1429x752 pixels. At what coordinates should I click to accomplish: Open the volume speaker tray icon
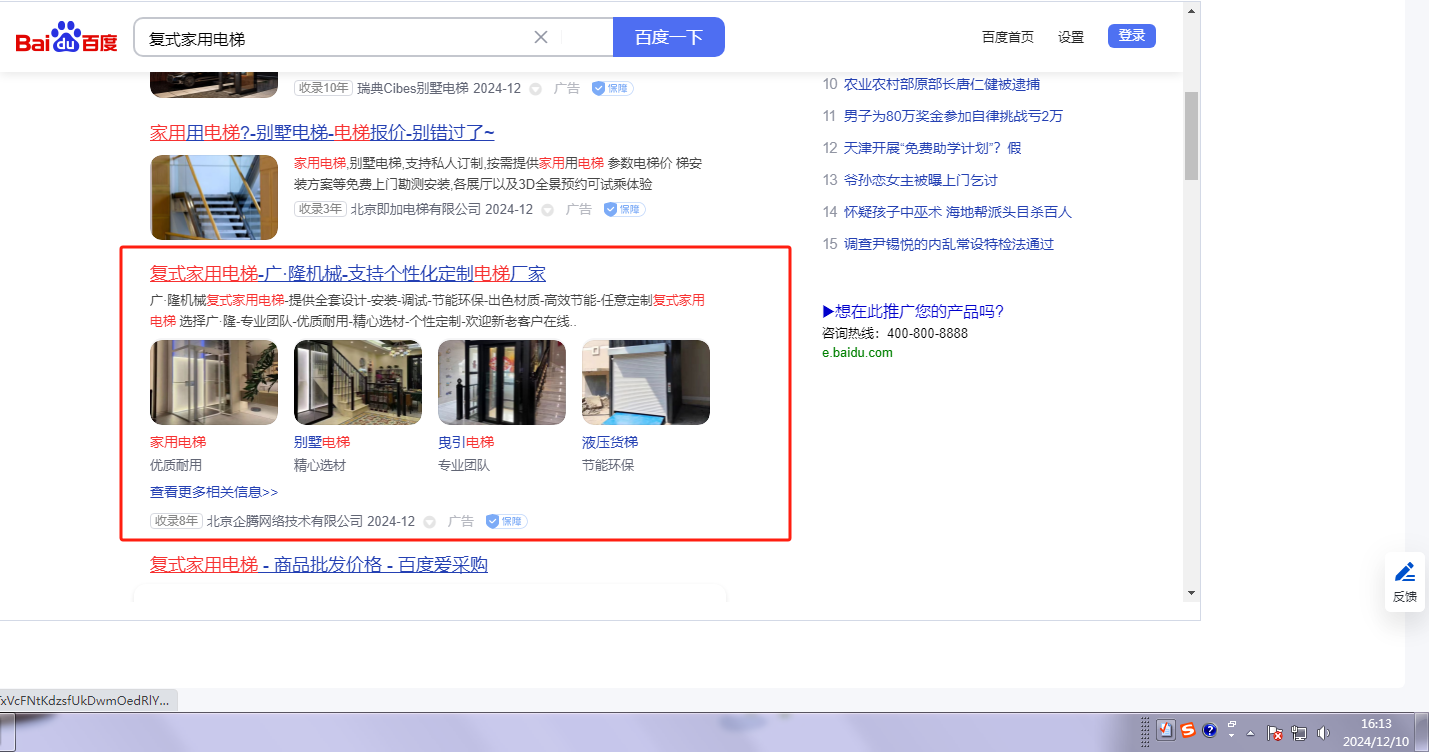[1324, 733]
